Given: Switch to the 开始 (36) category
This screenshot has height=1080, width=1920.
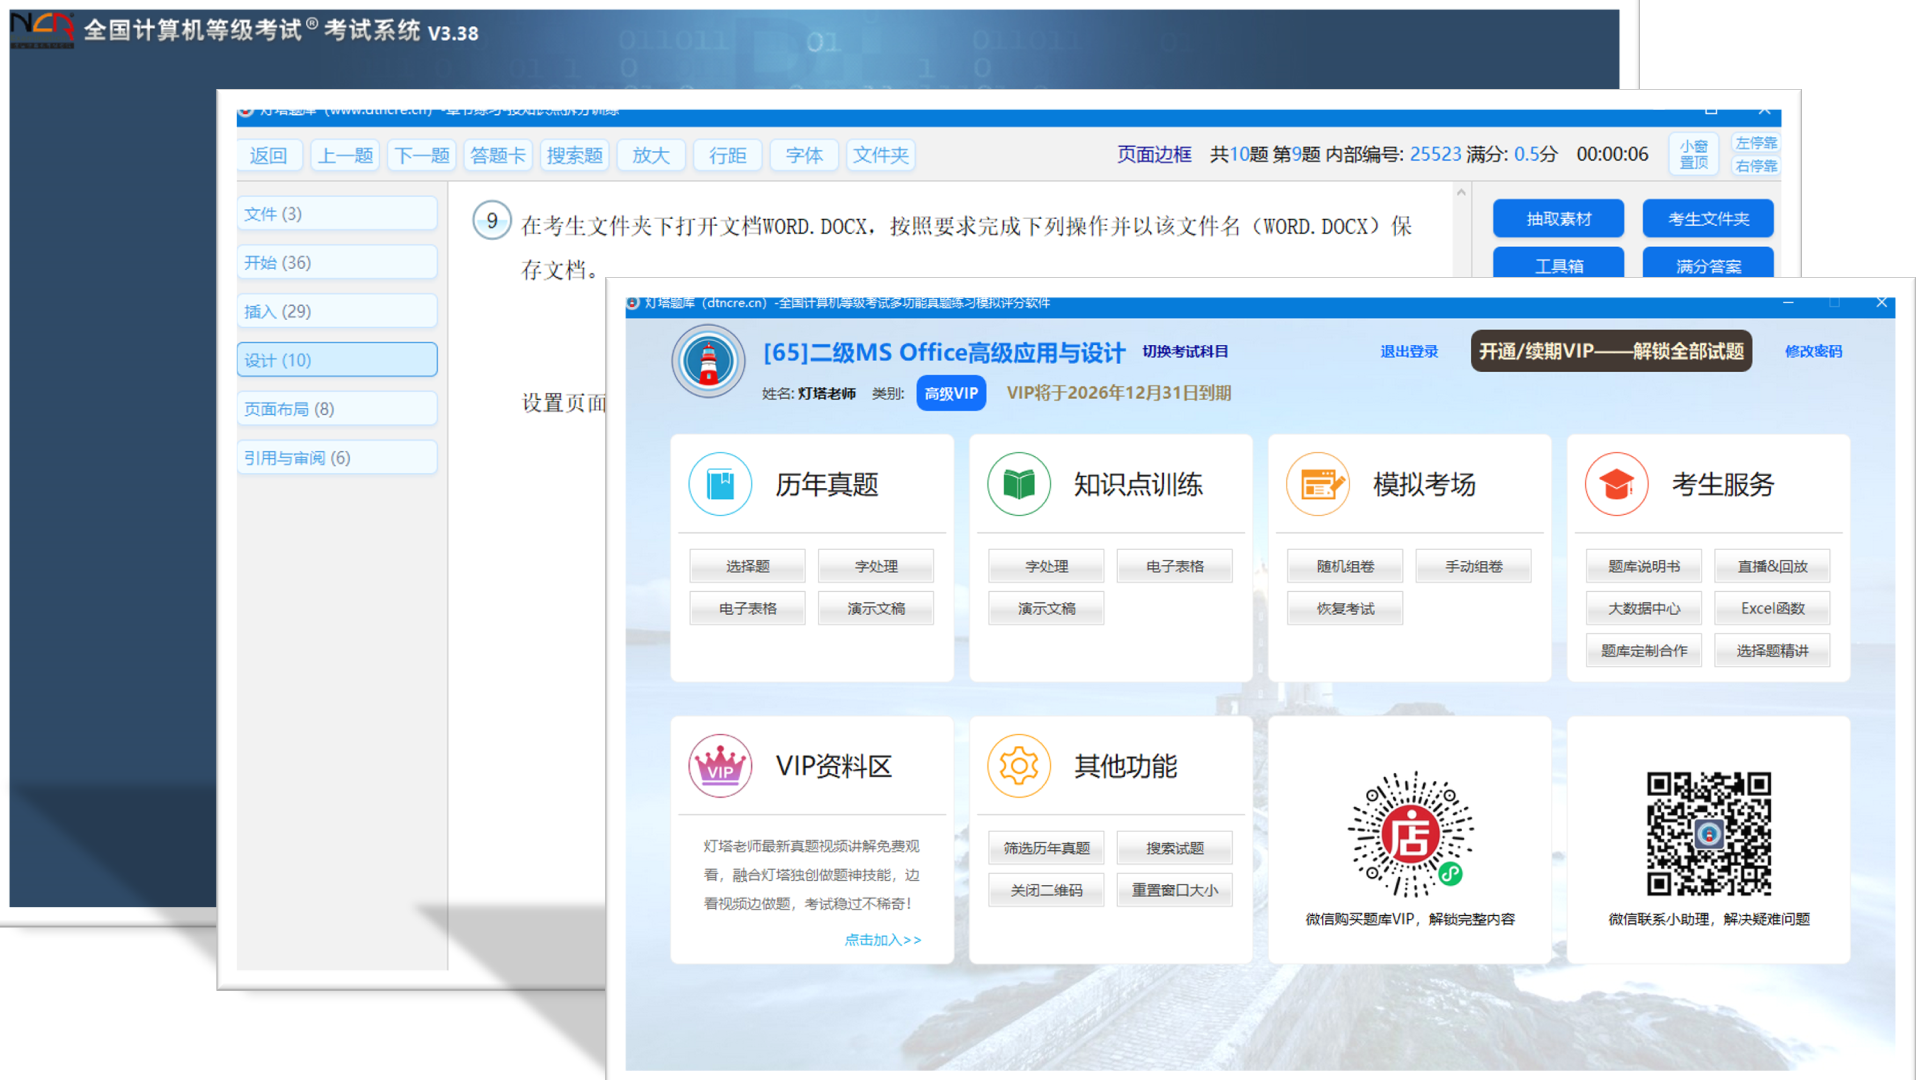Looking at the screenshot, I should [x=336, y=262].
